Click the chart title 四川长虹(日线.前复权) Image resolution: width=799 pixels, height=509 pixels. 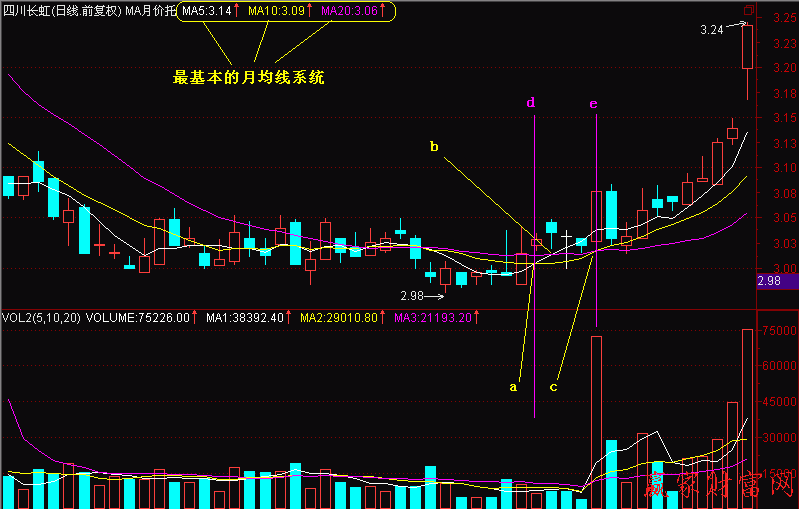(62, 11)
